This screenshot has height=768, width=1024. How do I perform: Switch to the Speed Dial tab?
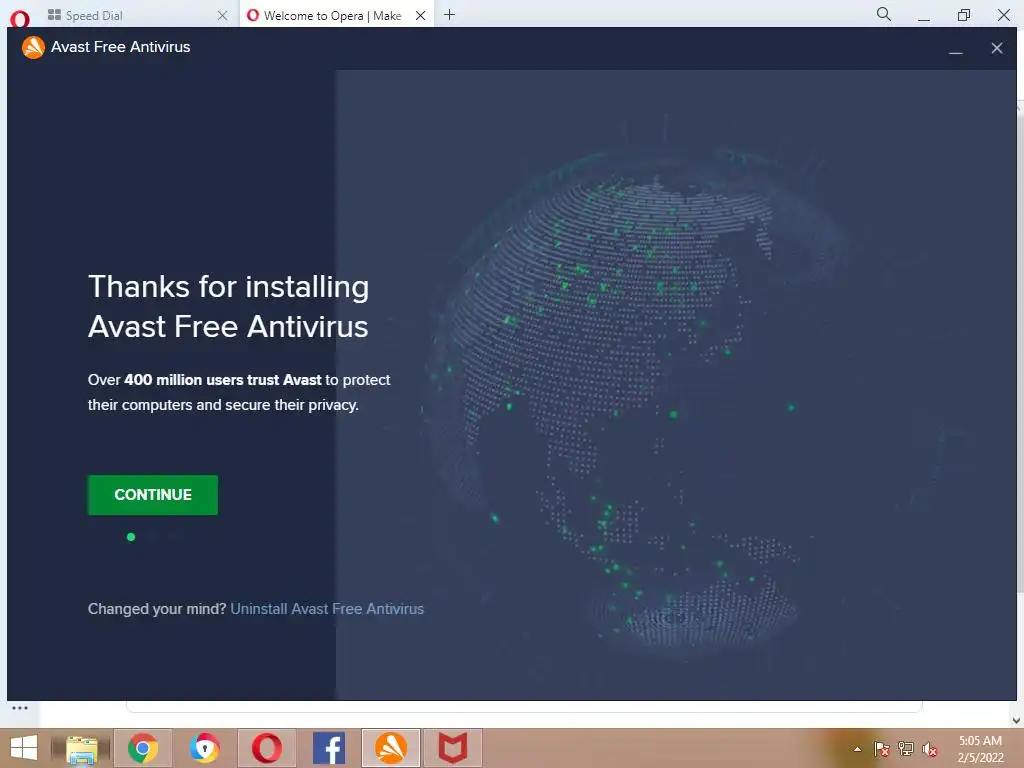click(x=131, y=15)
